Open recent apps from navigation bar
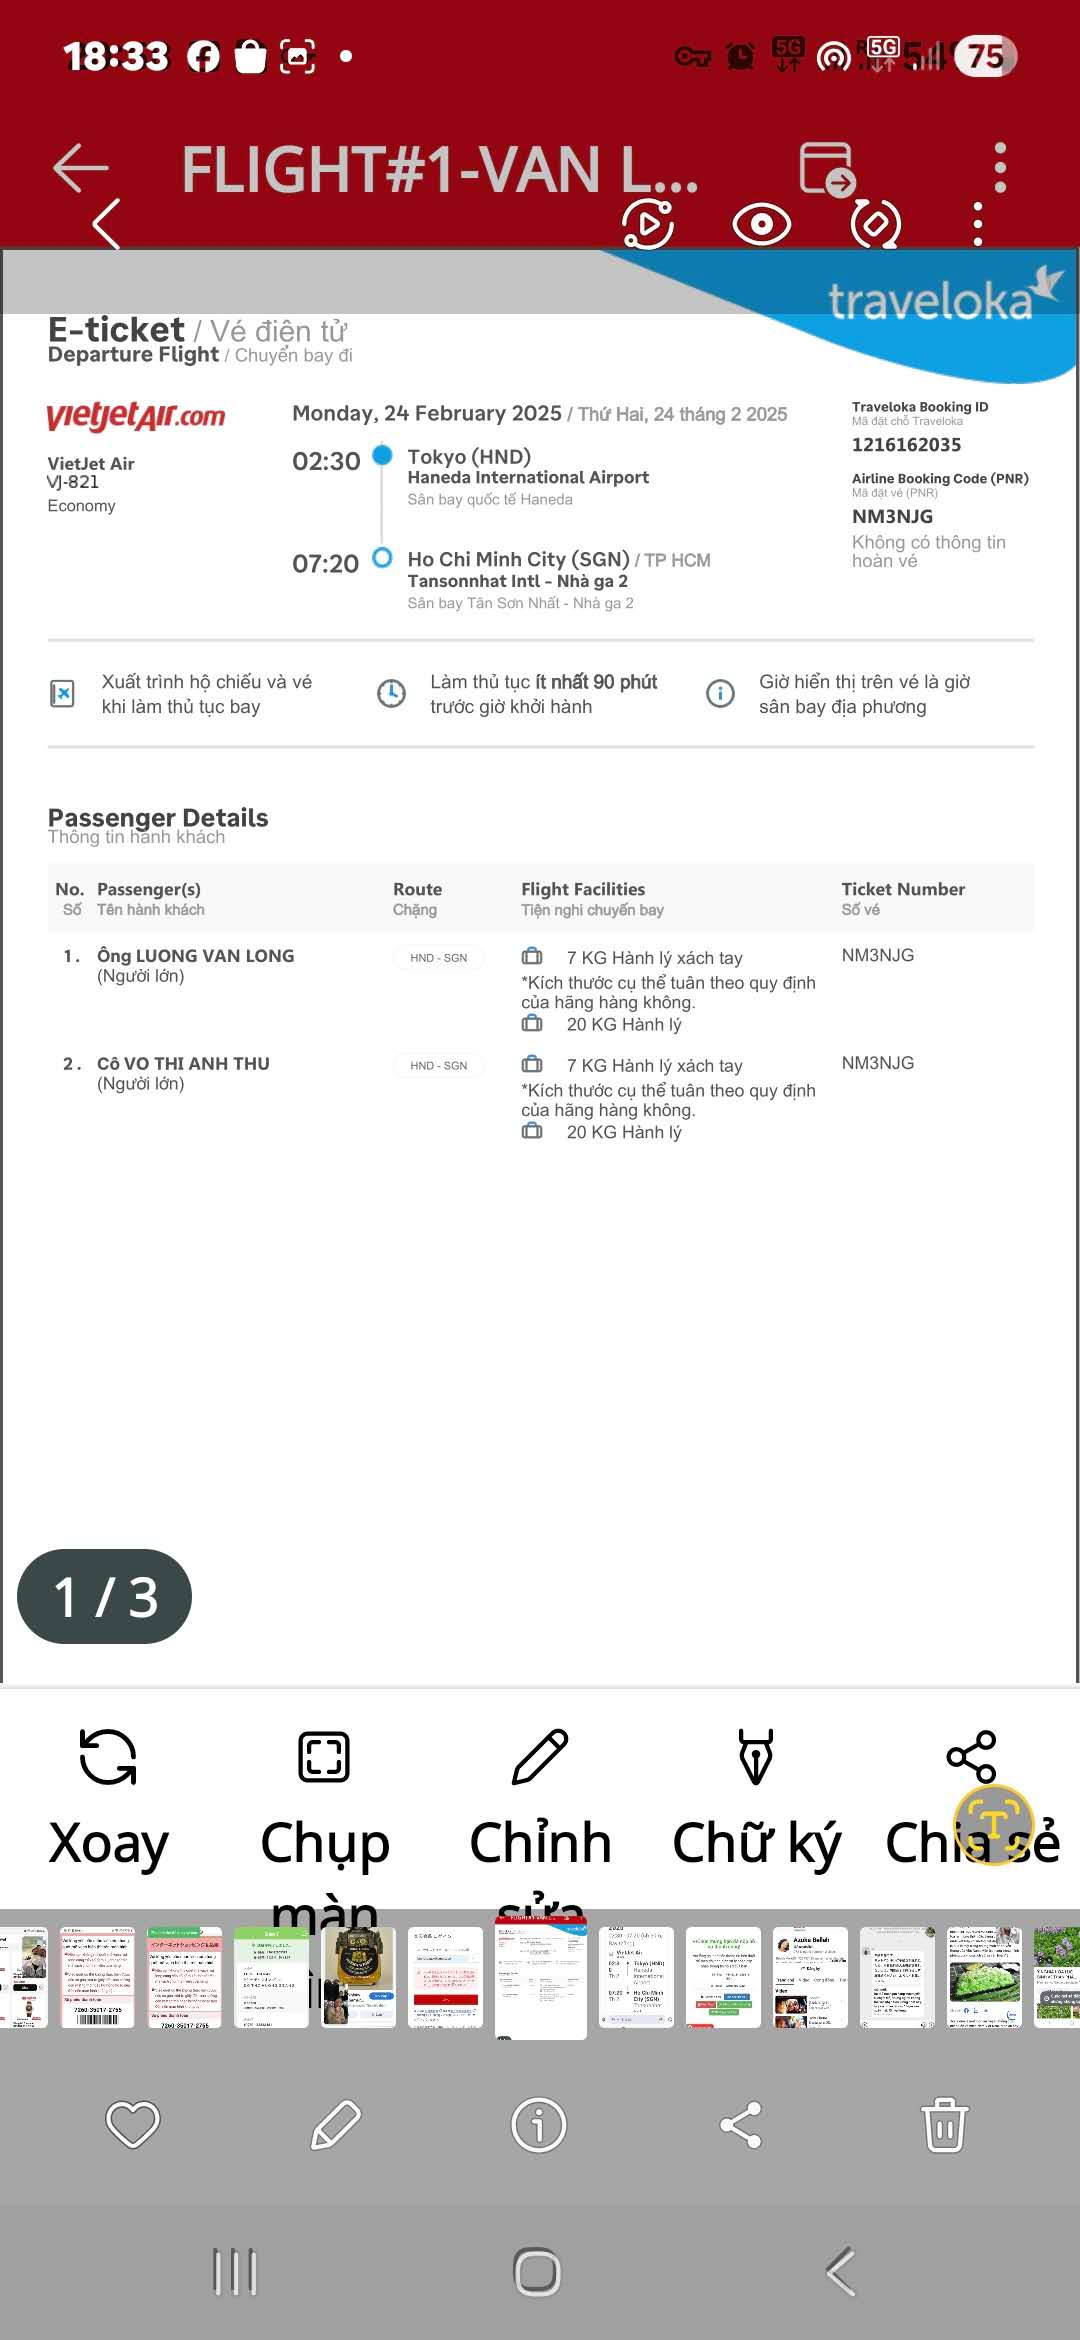Image resolution: width=1080 pixels, height=2340 pixels. click(x=236, y=2272)
